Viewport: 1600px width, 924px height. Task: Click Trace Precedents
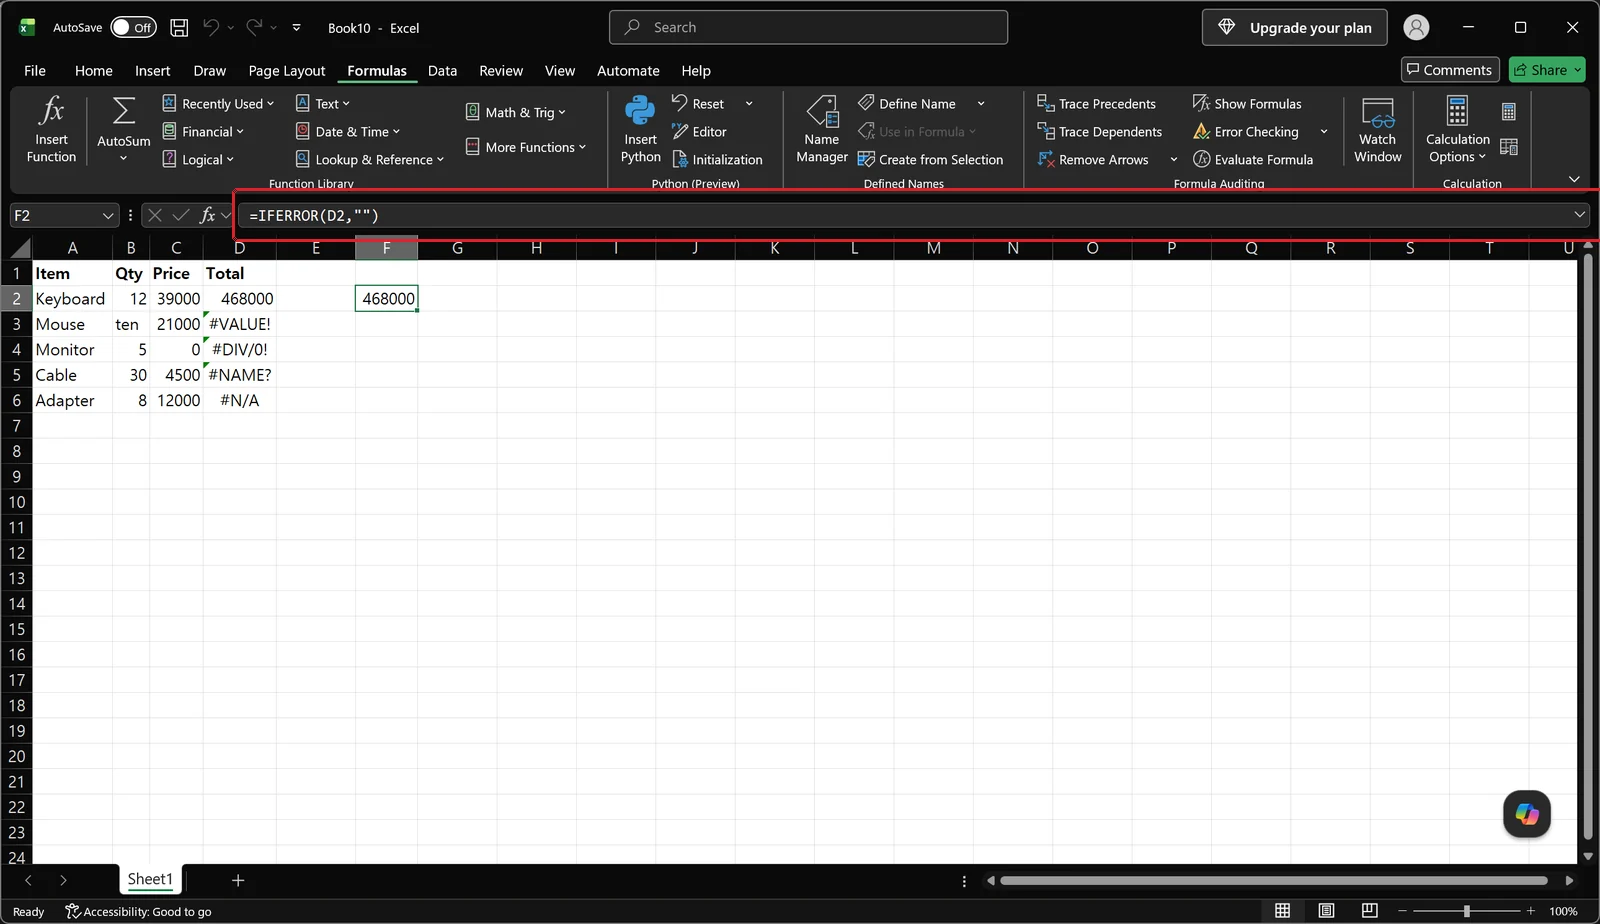tap(1097, 103)
